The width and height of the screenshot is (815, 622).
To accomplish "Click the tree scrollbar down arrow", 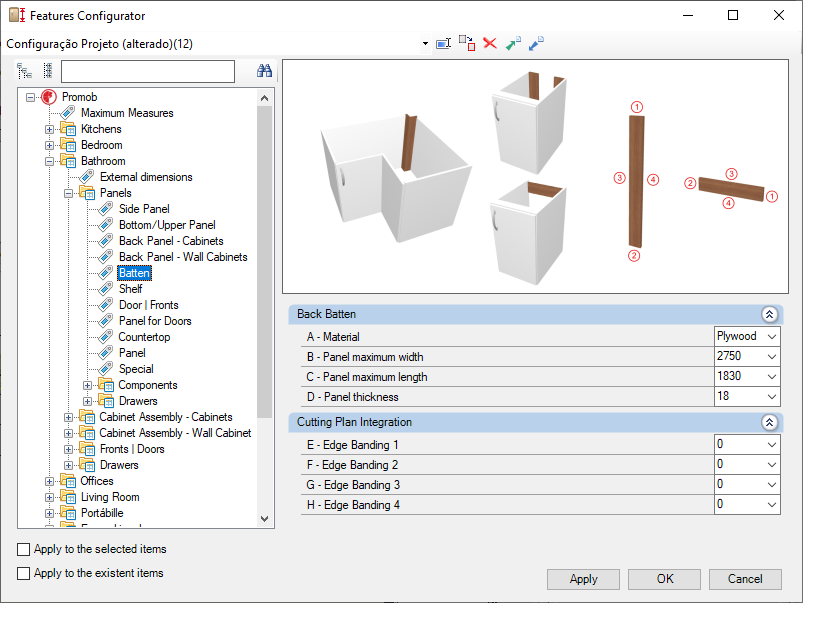I will click(x=265, y=519).
